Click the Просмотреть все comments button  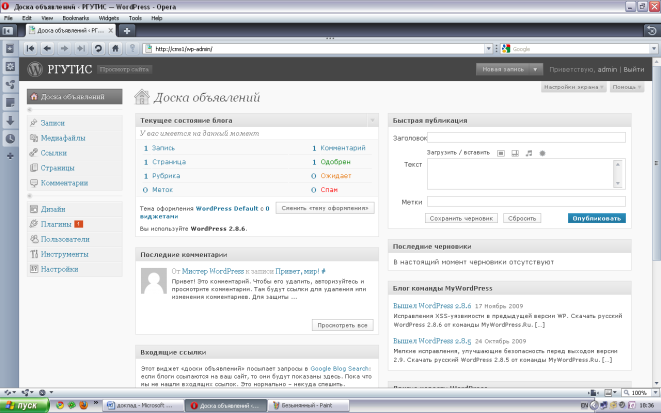tap(342, 325)
